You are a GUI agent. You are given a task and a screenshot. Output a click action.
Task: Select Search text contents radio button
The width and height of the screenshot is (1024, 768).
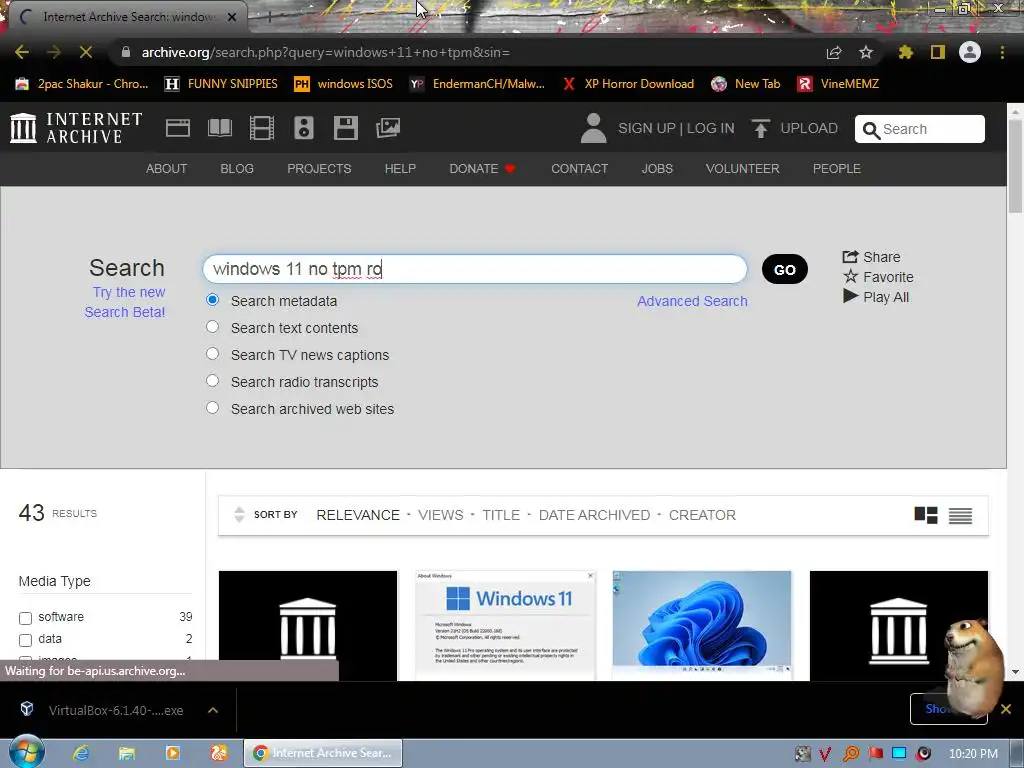click(x=212, y=327)
